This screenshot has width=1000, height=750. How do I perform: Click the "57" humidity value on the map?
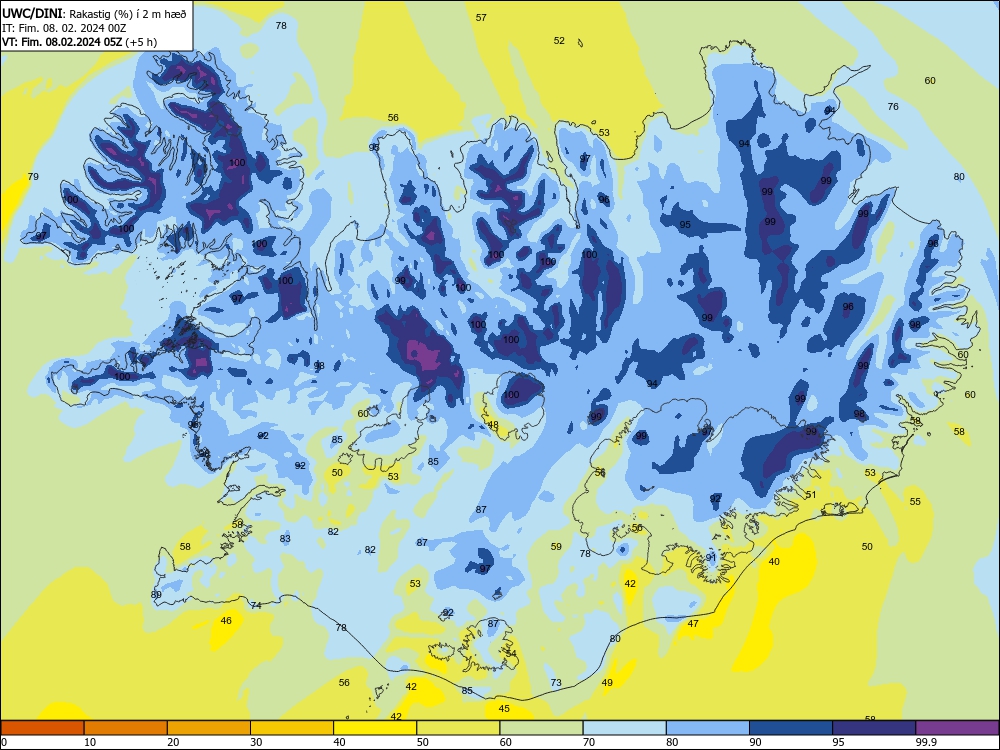(x=482, y=18)
